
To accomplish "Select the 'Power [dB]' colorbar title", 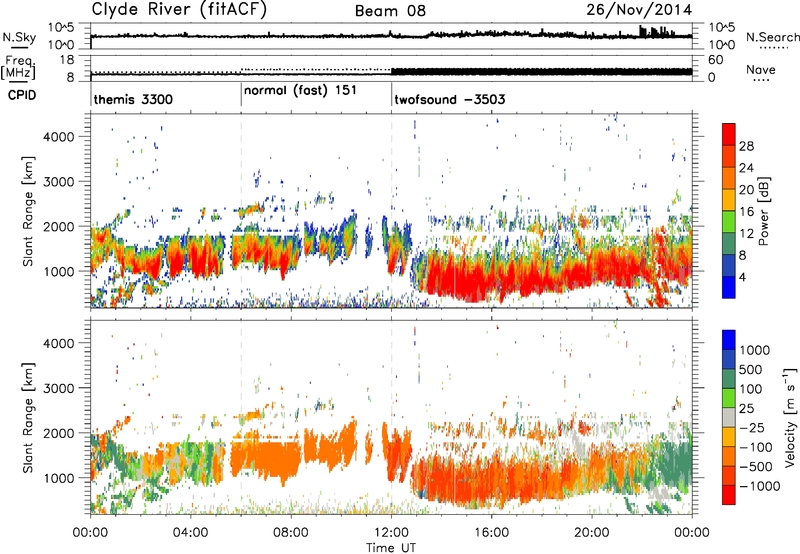I will click(x=763, y=211).
